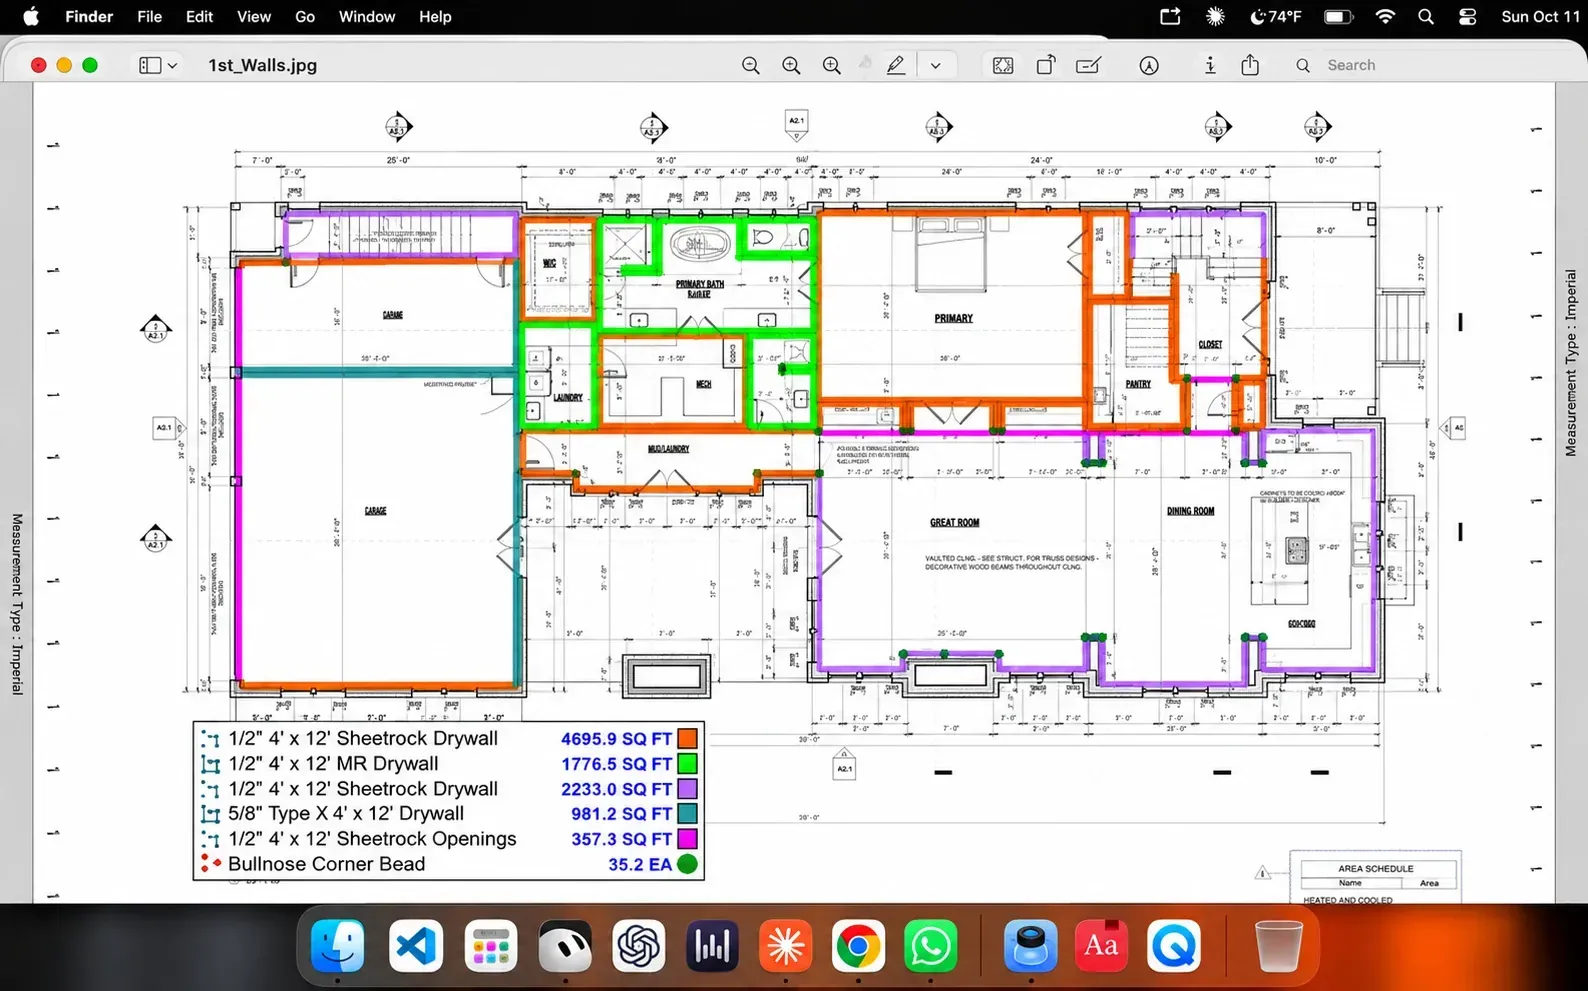Screen dimensions: 1588x991
Task: Open the highlight color dropdown chevron
Action: tap(936, 65)
